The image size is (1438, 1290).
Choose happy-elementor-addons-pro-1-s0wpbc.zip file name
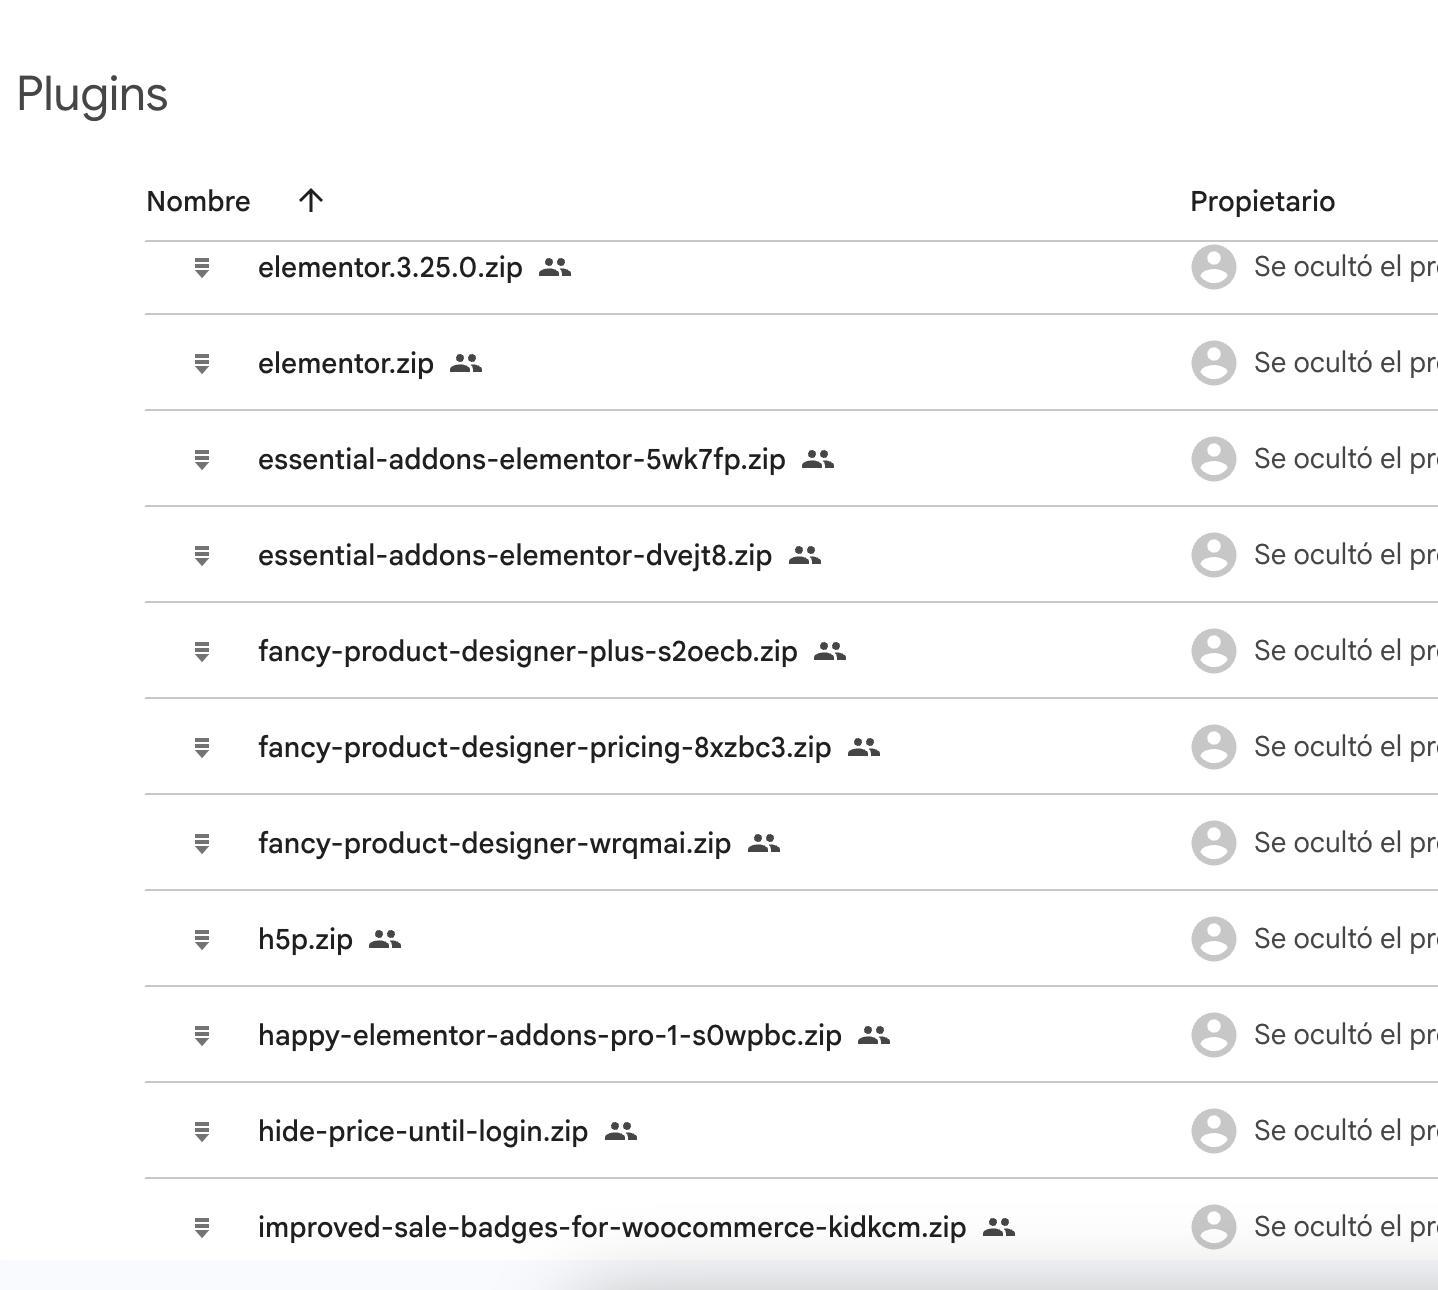550,1036
